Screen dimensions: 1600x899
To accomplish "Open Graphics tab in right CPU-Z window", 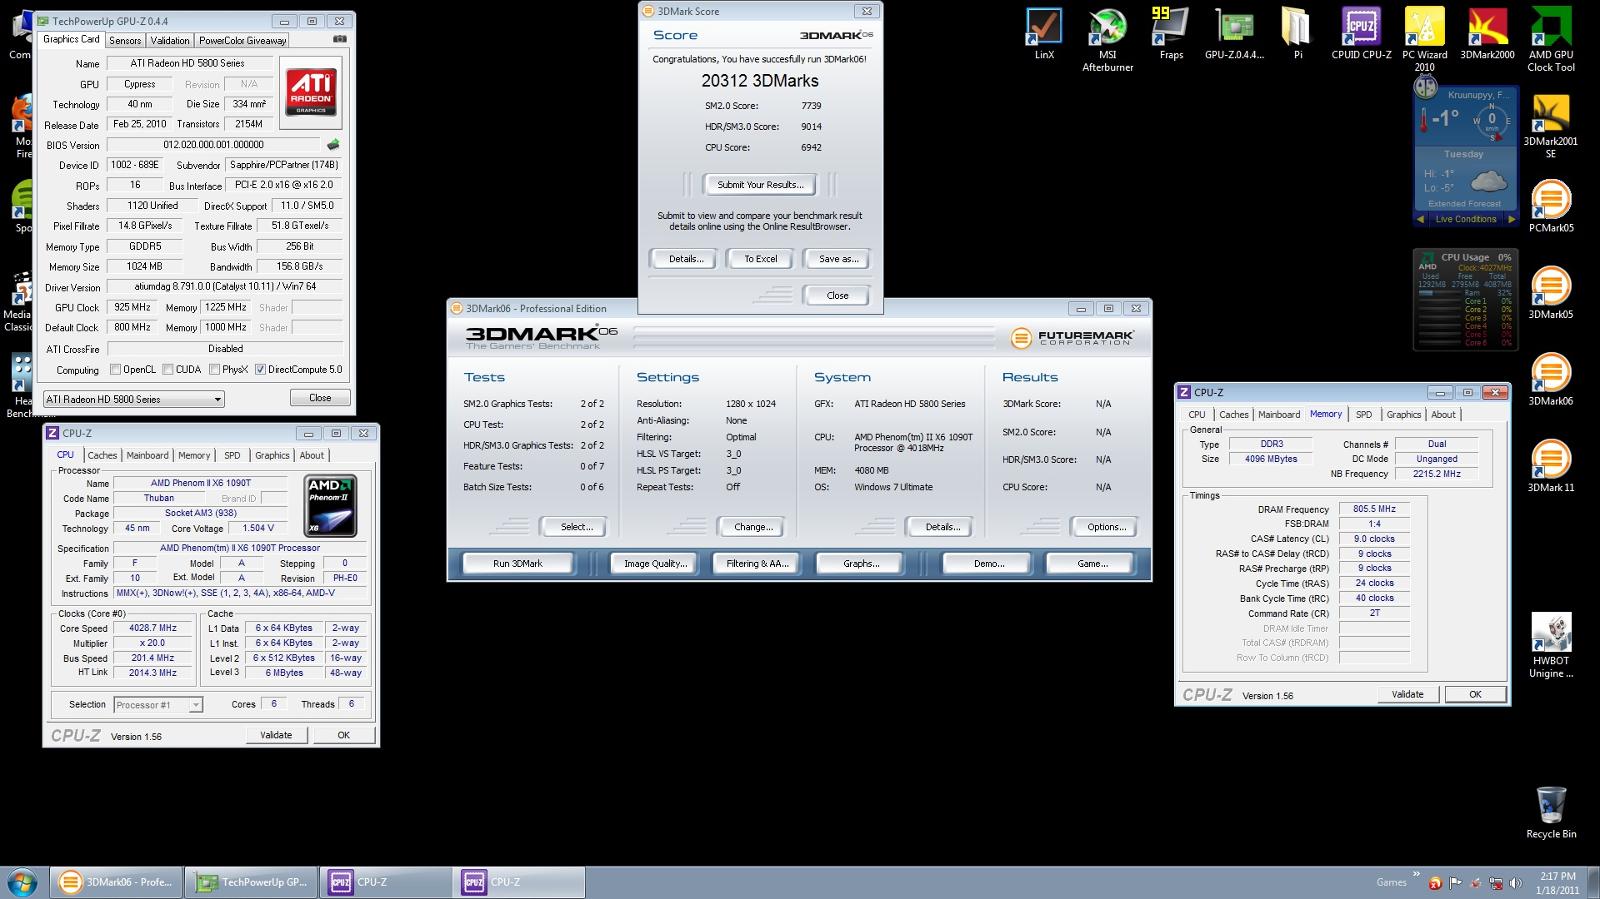I will (1403, 414).
